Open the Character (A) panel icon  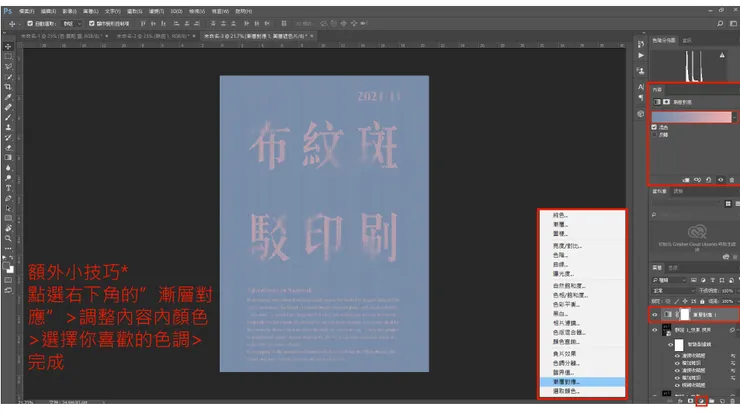[x=640, y=87]
